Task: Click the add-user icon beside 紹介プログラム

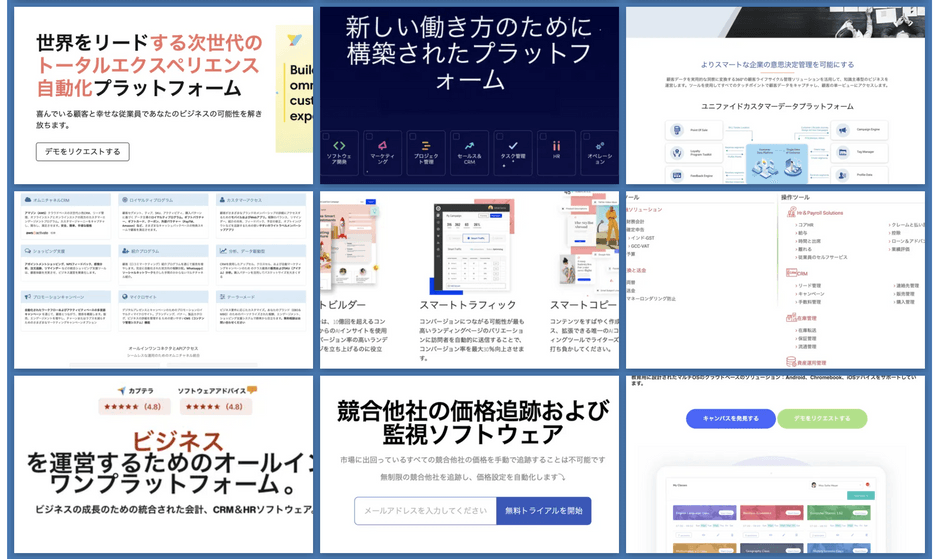Action: [125, 251]
